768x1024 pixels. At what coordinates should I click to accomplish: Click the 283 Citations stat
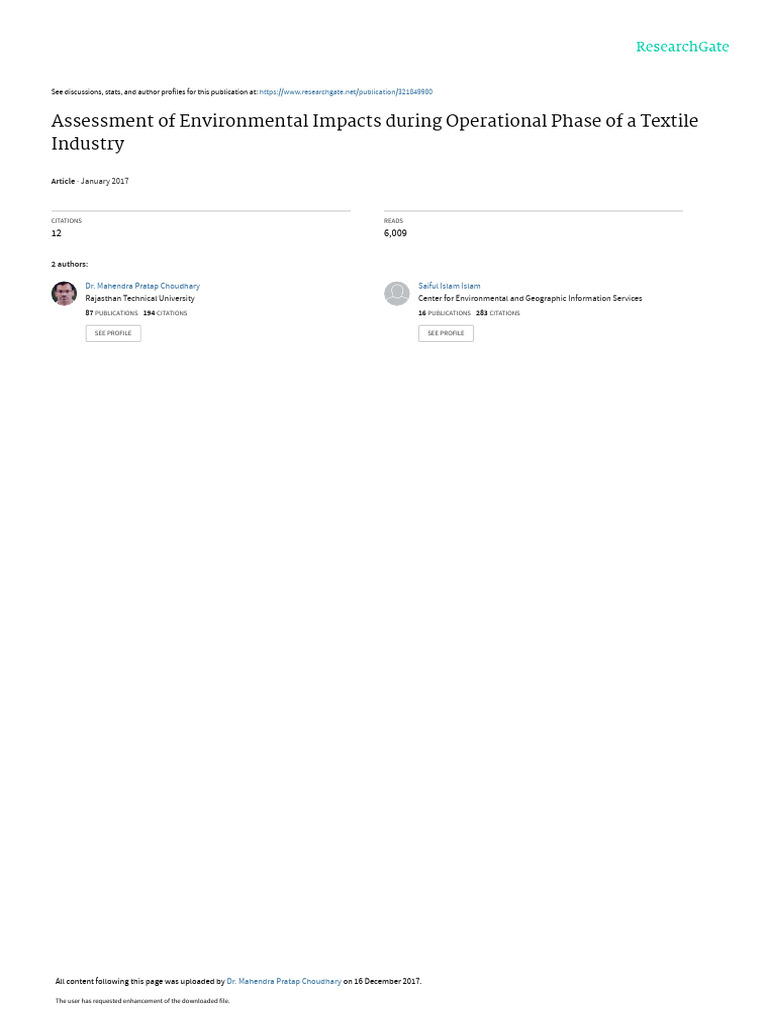click(x=498, y=313)
